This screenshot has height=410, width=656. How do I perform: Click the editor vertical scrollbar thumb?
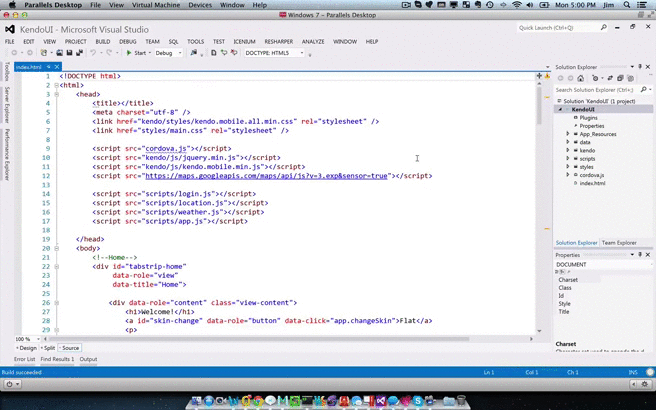[x=539, y=105]
